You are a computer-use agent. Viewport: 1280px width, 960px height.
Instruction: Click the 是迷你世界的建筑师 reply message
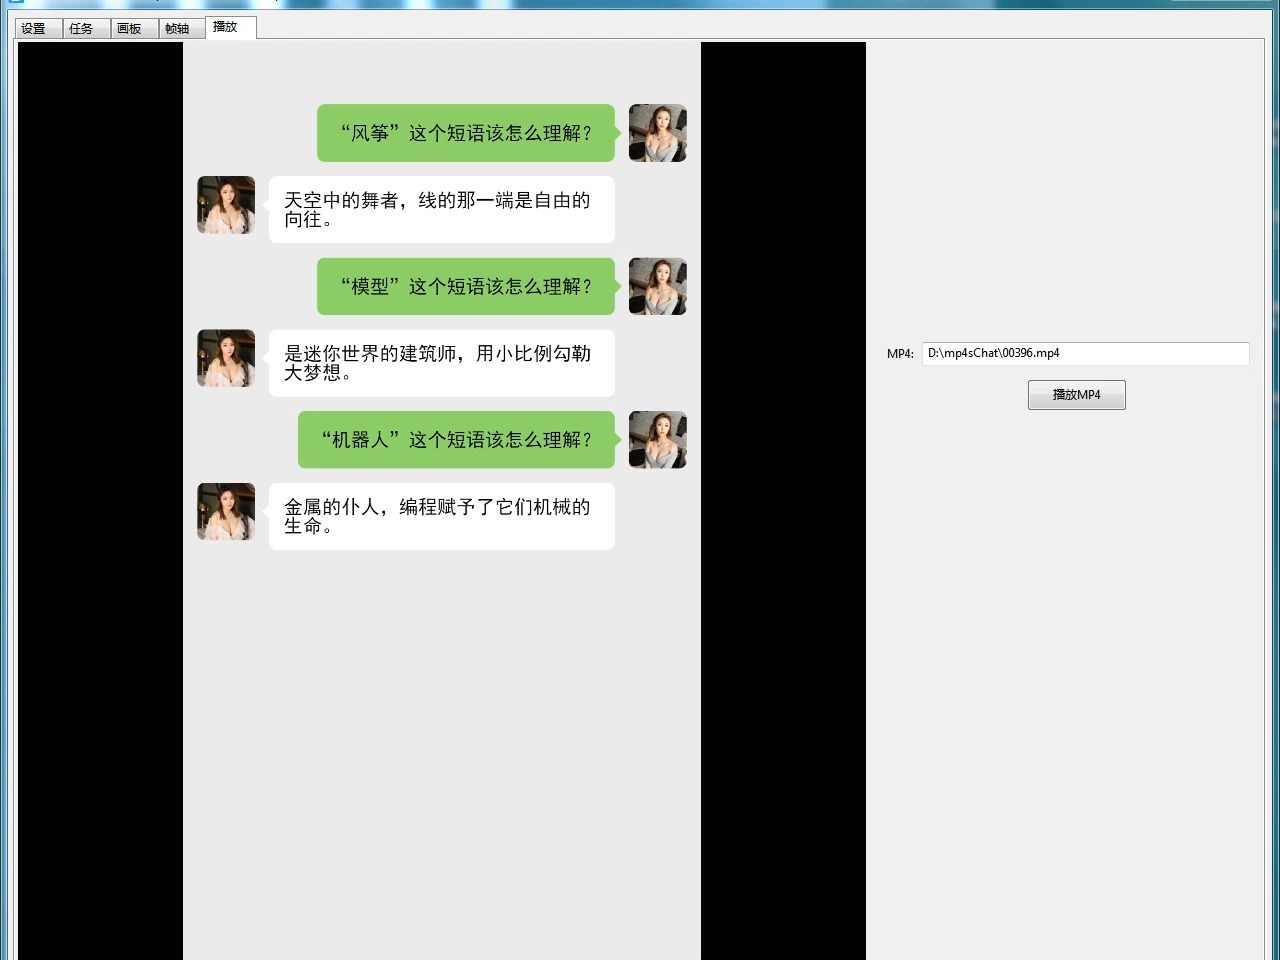441,363
